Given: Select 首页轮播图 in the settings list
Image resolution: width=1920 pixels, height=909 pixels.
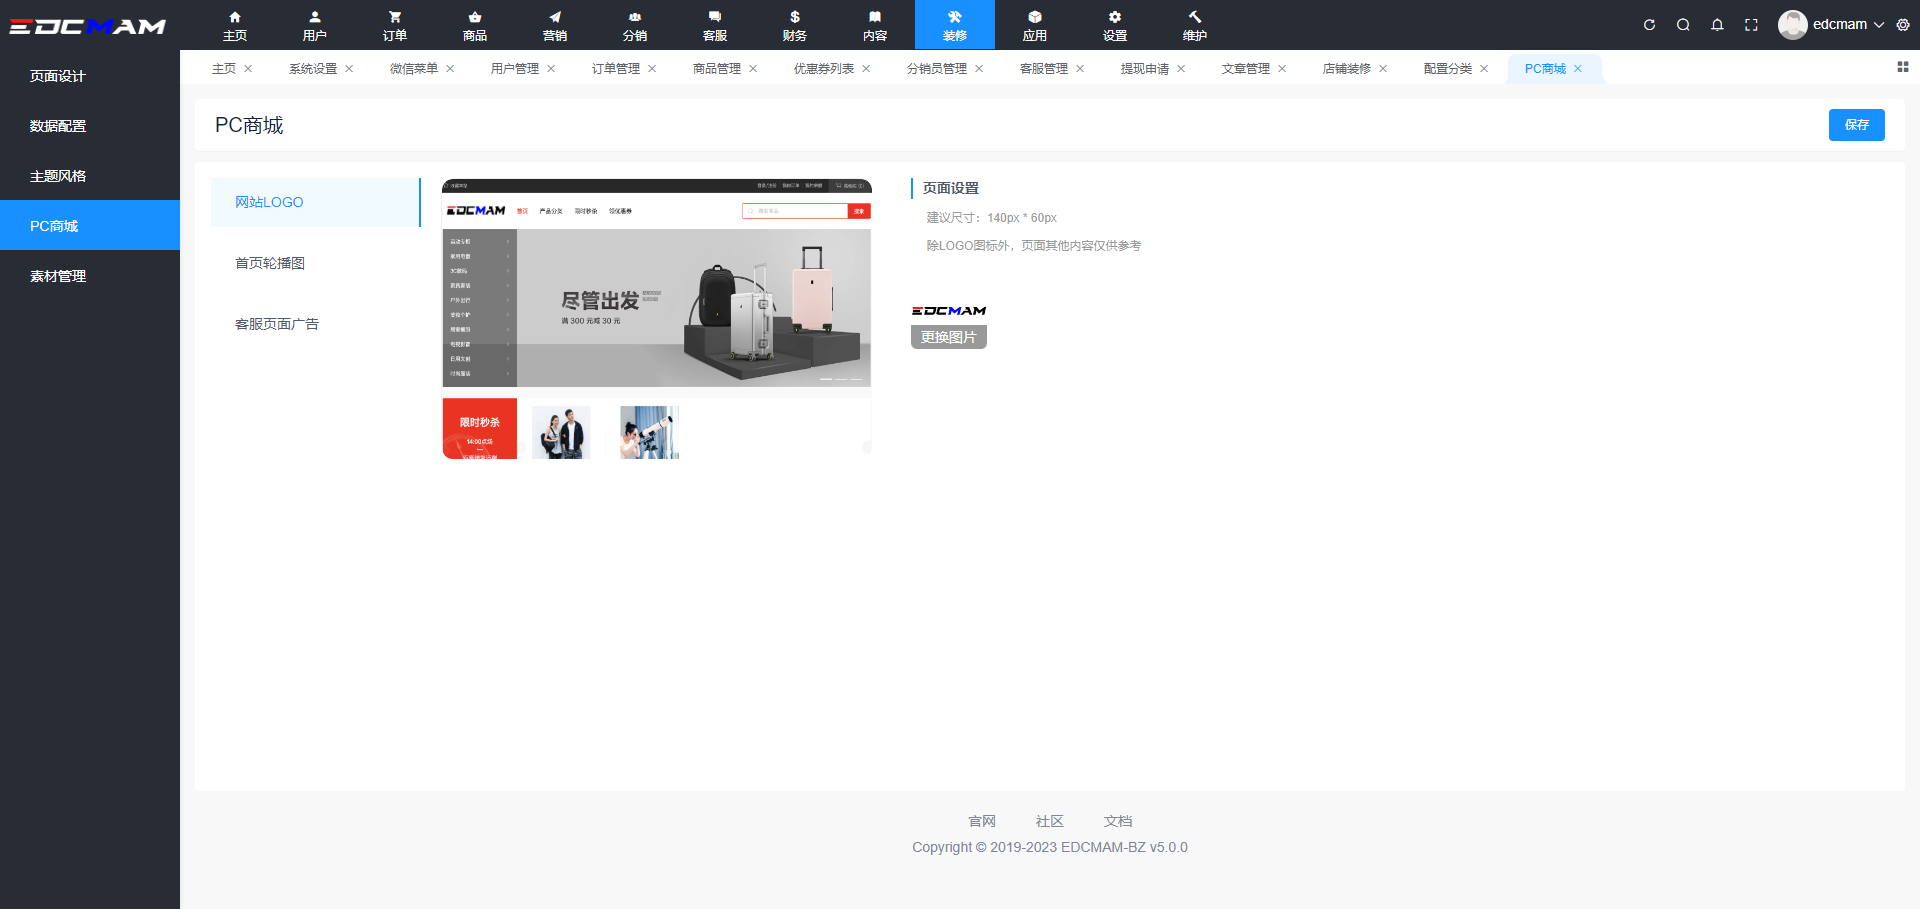Looking at the screenshot, I should pos(270,263).
